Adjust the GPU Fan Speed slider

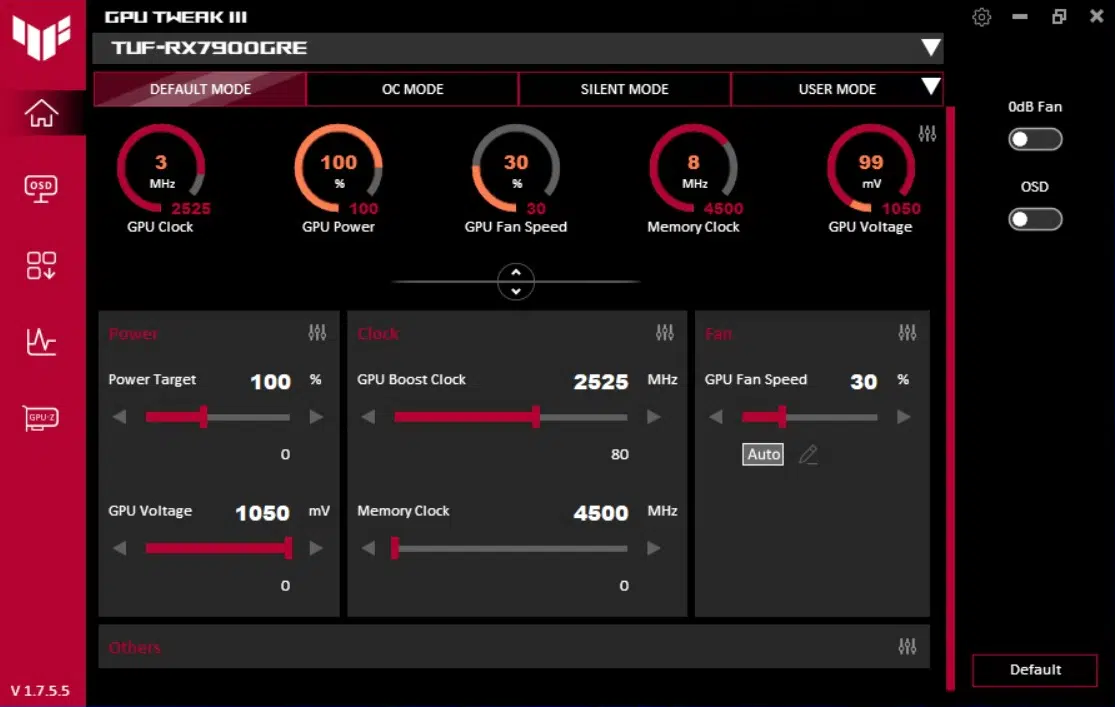[809, 417]
